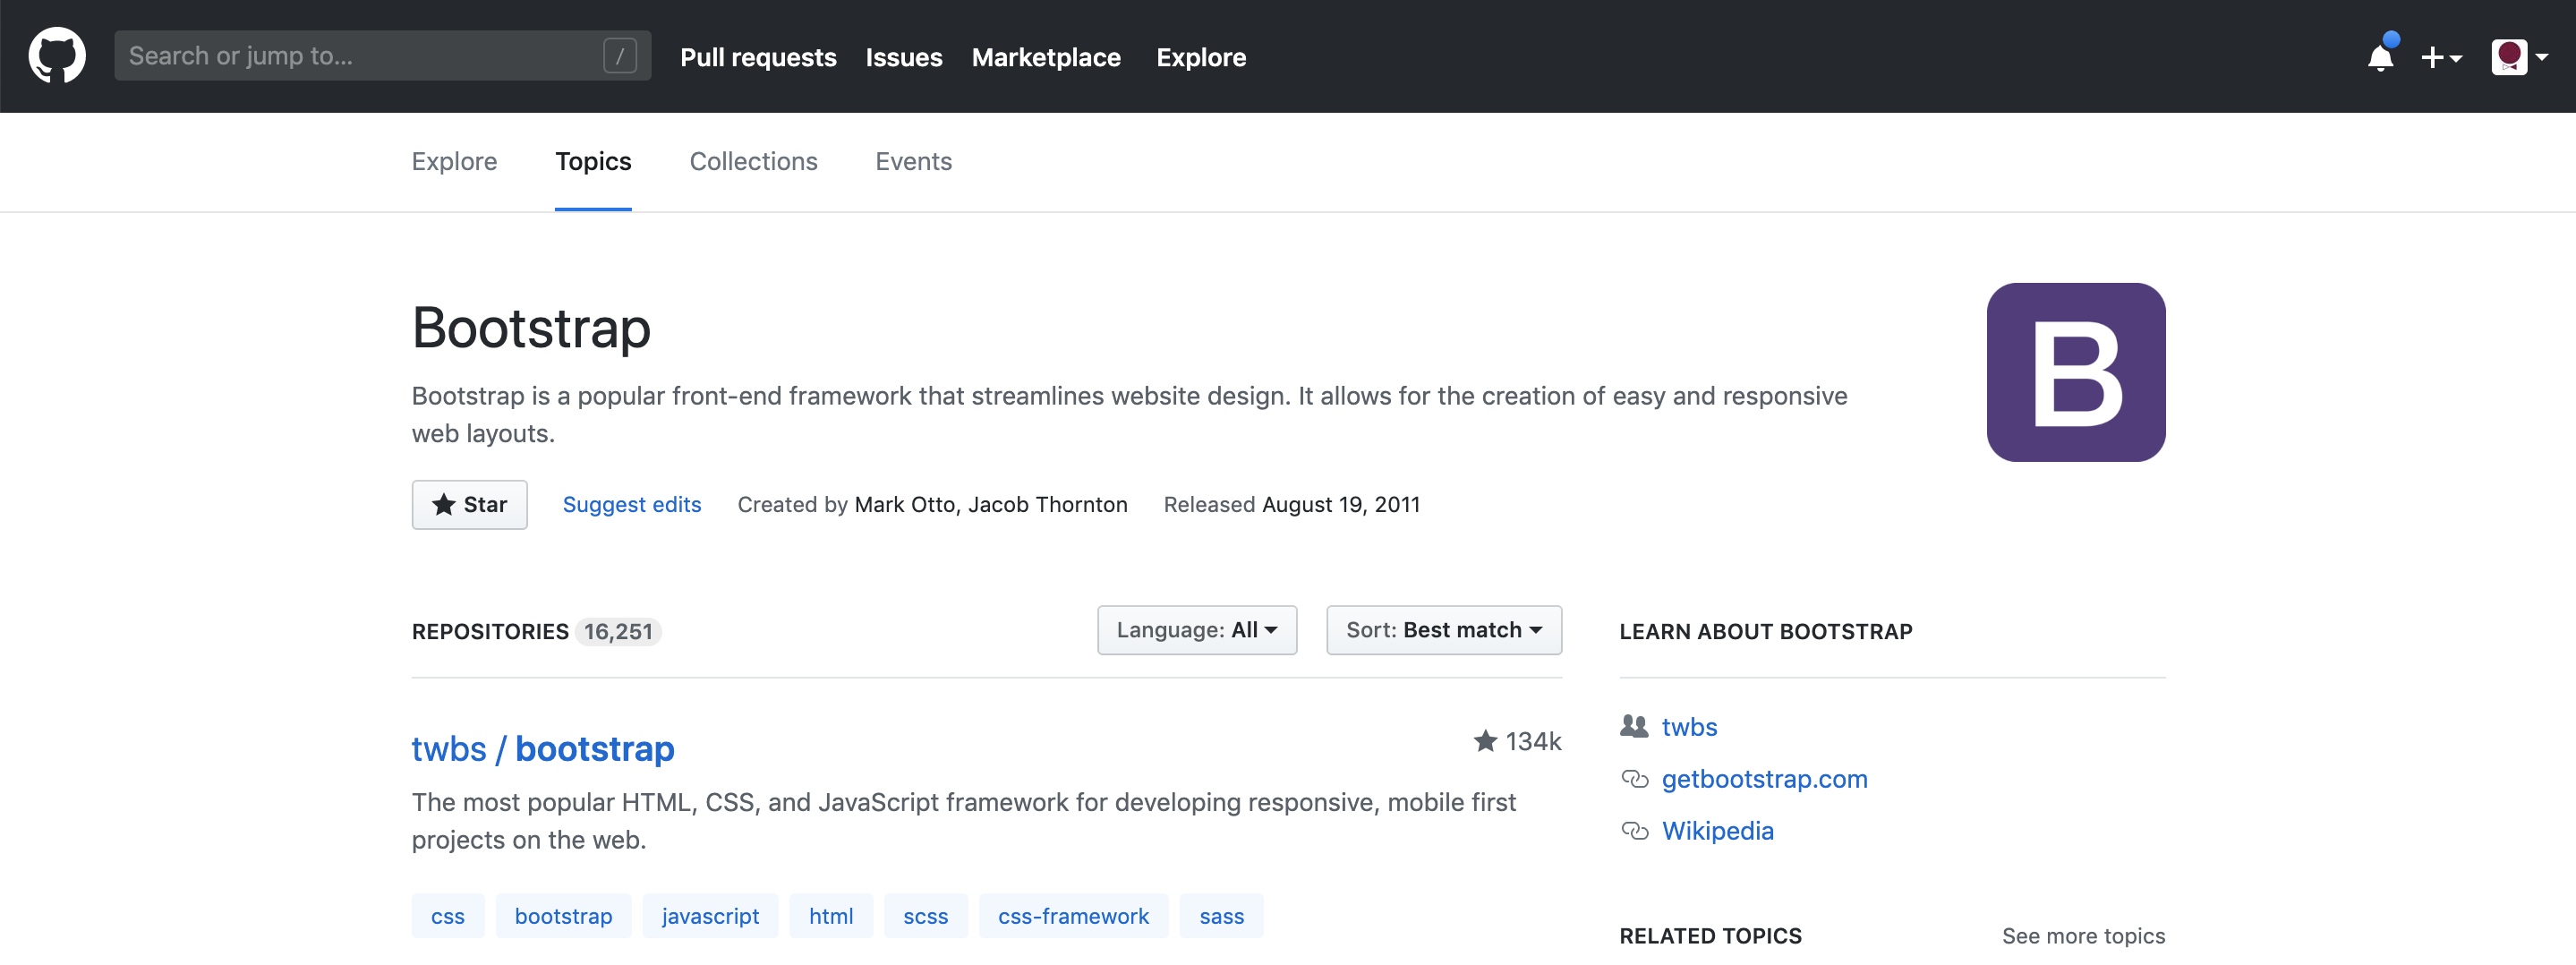2576x965 pixels.
Task: Open the twbs owner link in repo title
Action: [x=448, y=748]
